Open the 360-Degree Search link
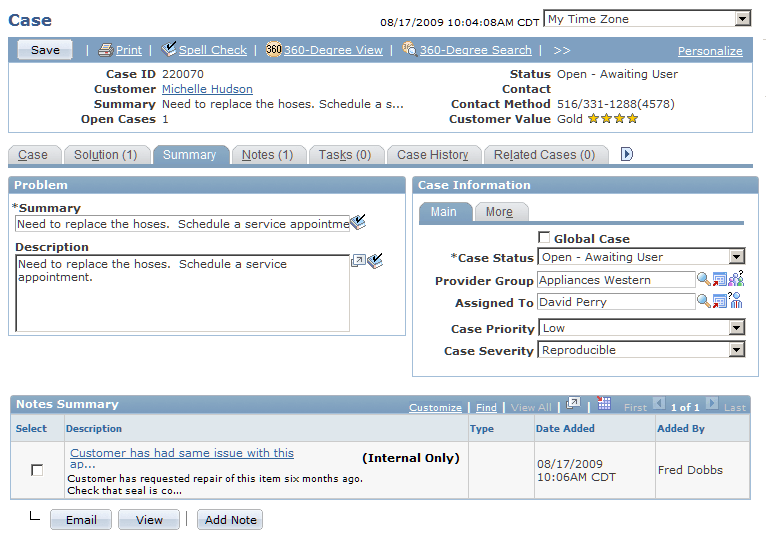The image size is (768, 538). tap(476, 50)
